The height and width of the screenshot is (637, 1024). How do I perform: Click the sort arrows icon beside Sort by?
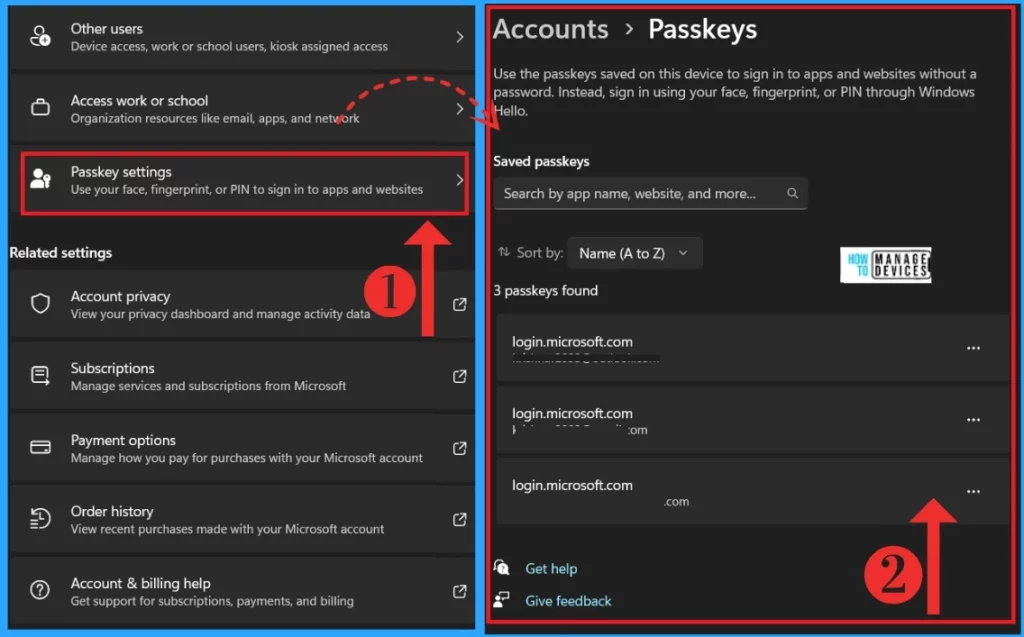click(504, 252)
